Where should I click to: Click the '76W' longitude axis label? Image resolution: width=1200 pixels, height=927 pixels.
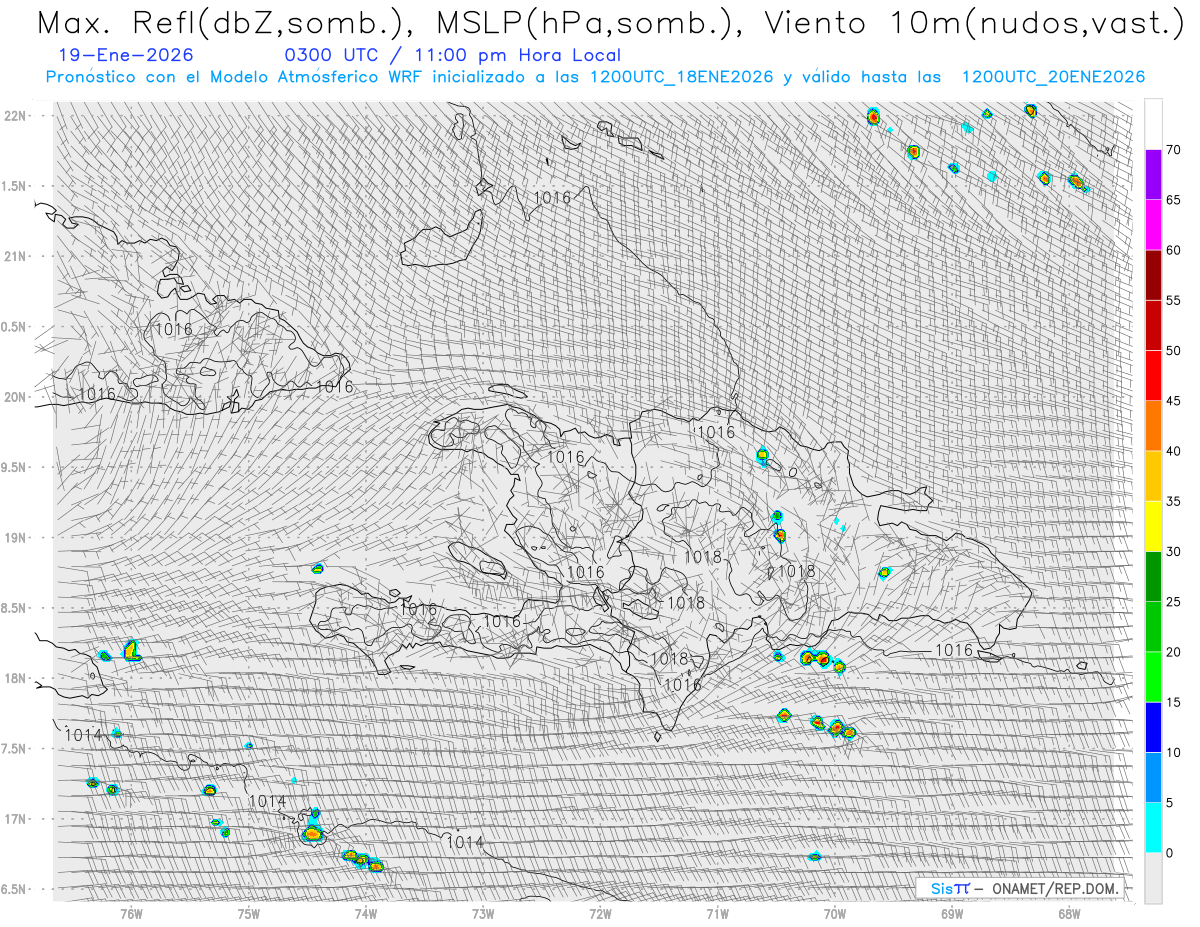click(131, 913)
